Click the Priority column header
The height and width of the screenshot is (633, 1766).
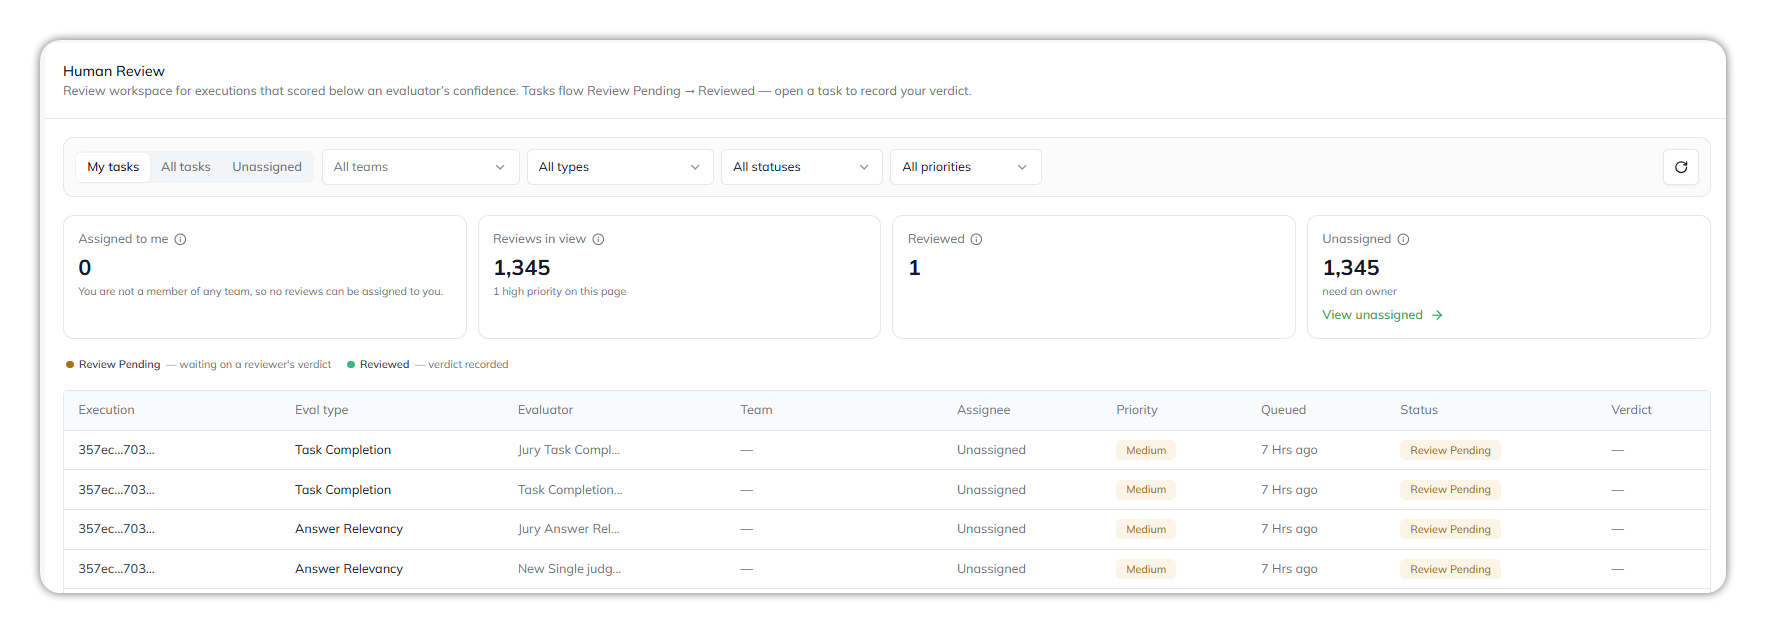coord(1137,410)
